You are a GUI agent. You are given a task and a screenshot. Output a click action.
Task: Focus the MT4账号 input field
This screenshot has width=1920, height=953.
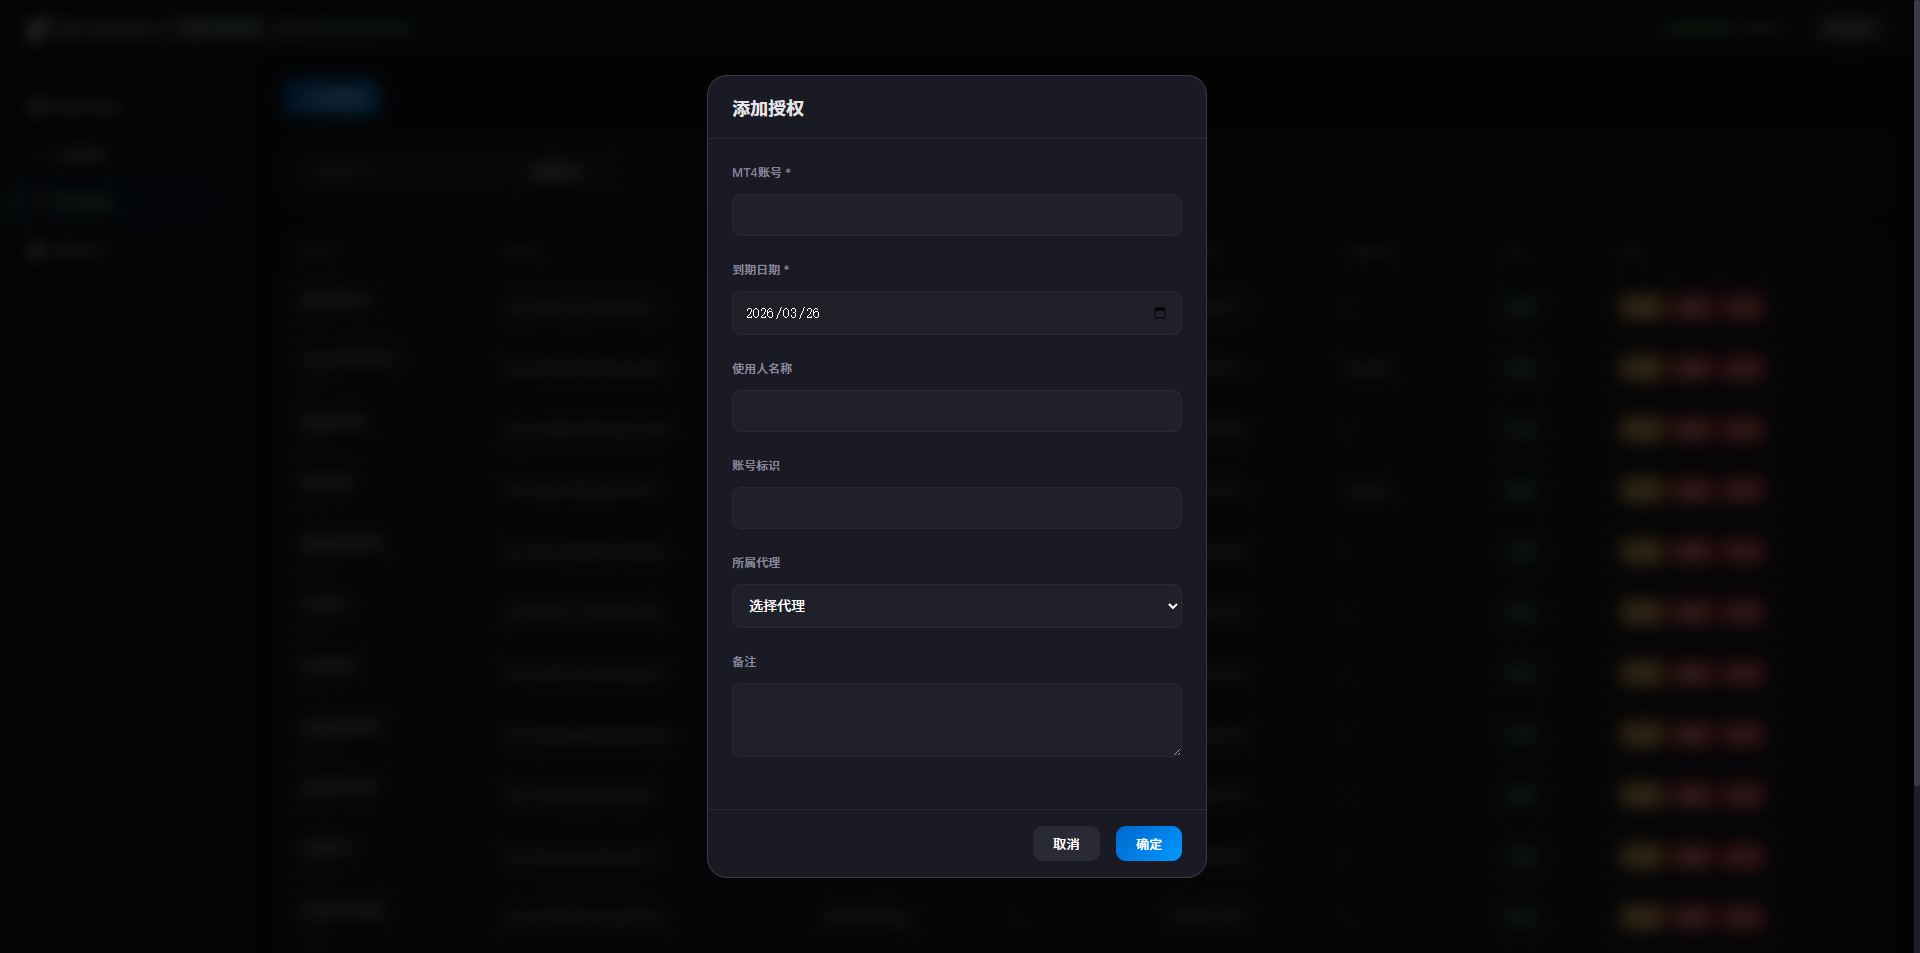tap(956, 215)
